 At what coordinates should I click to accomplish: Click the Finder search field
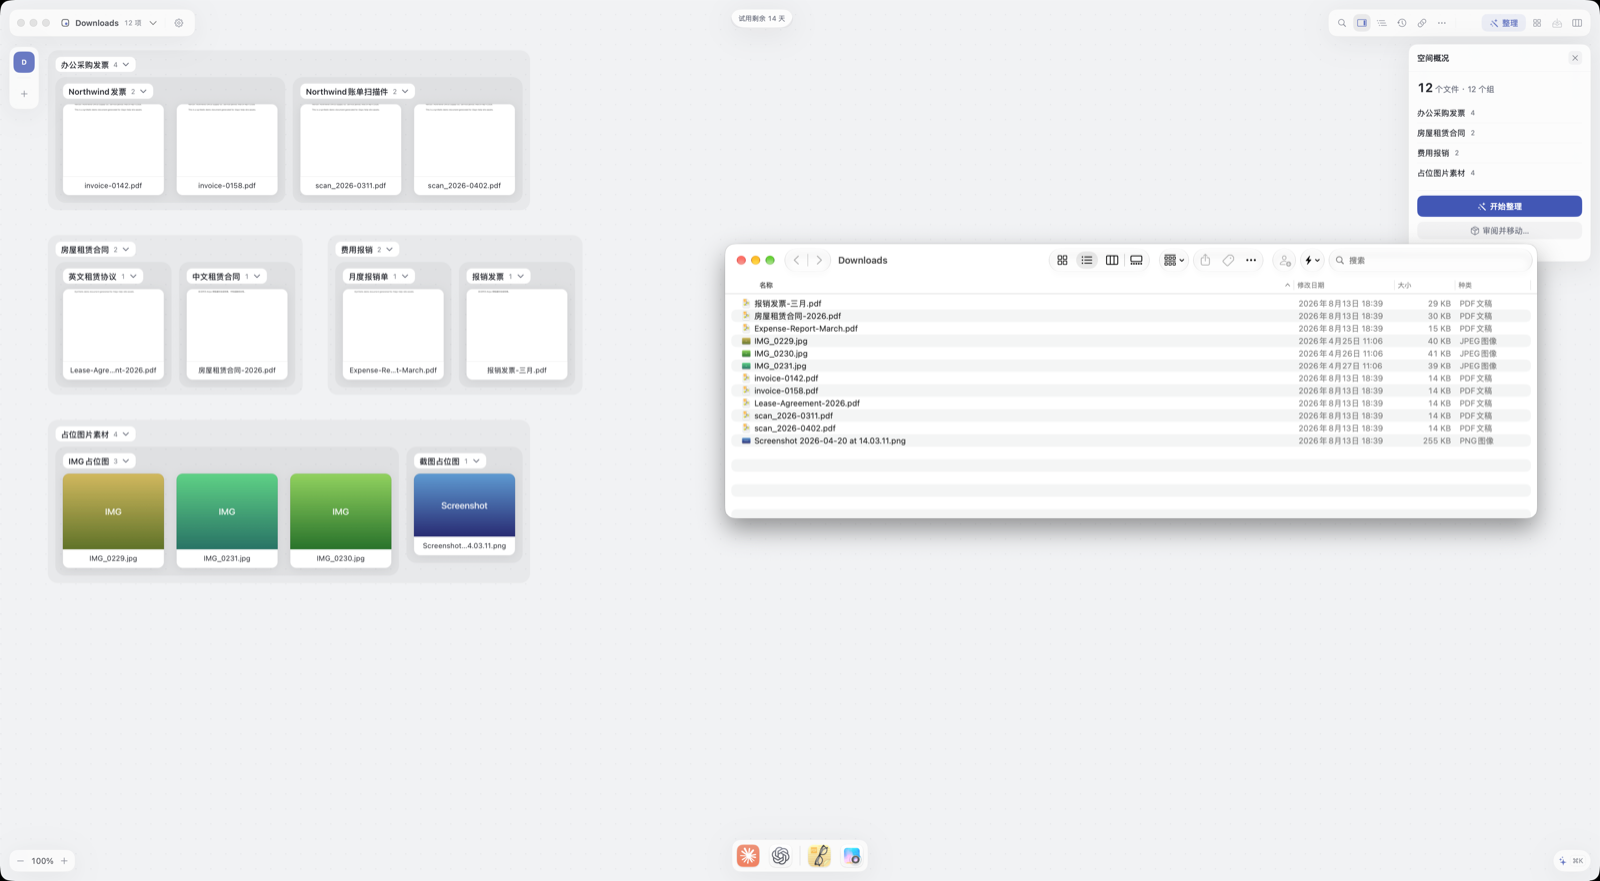tap(1430, 260)
